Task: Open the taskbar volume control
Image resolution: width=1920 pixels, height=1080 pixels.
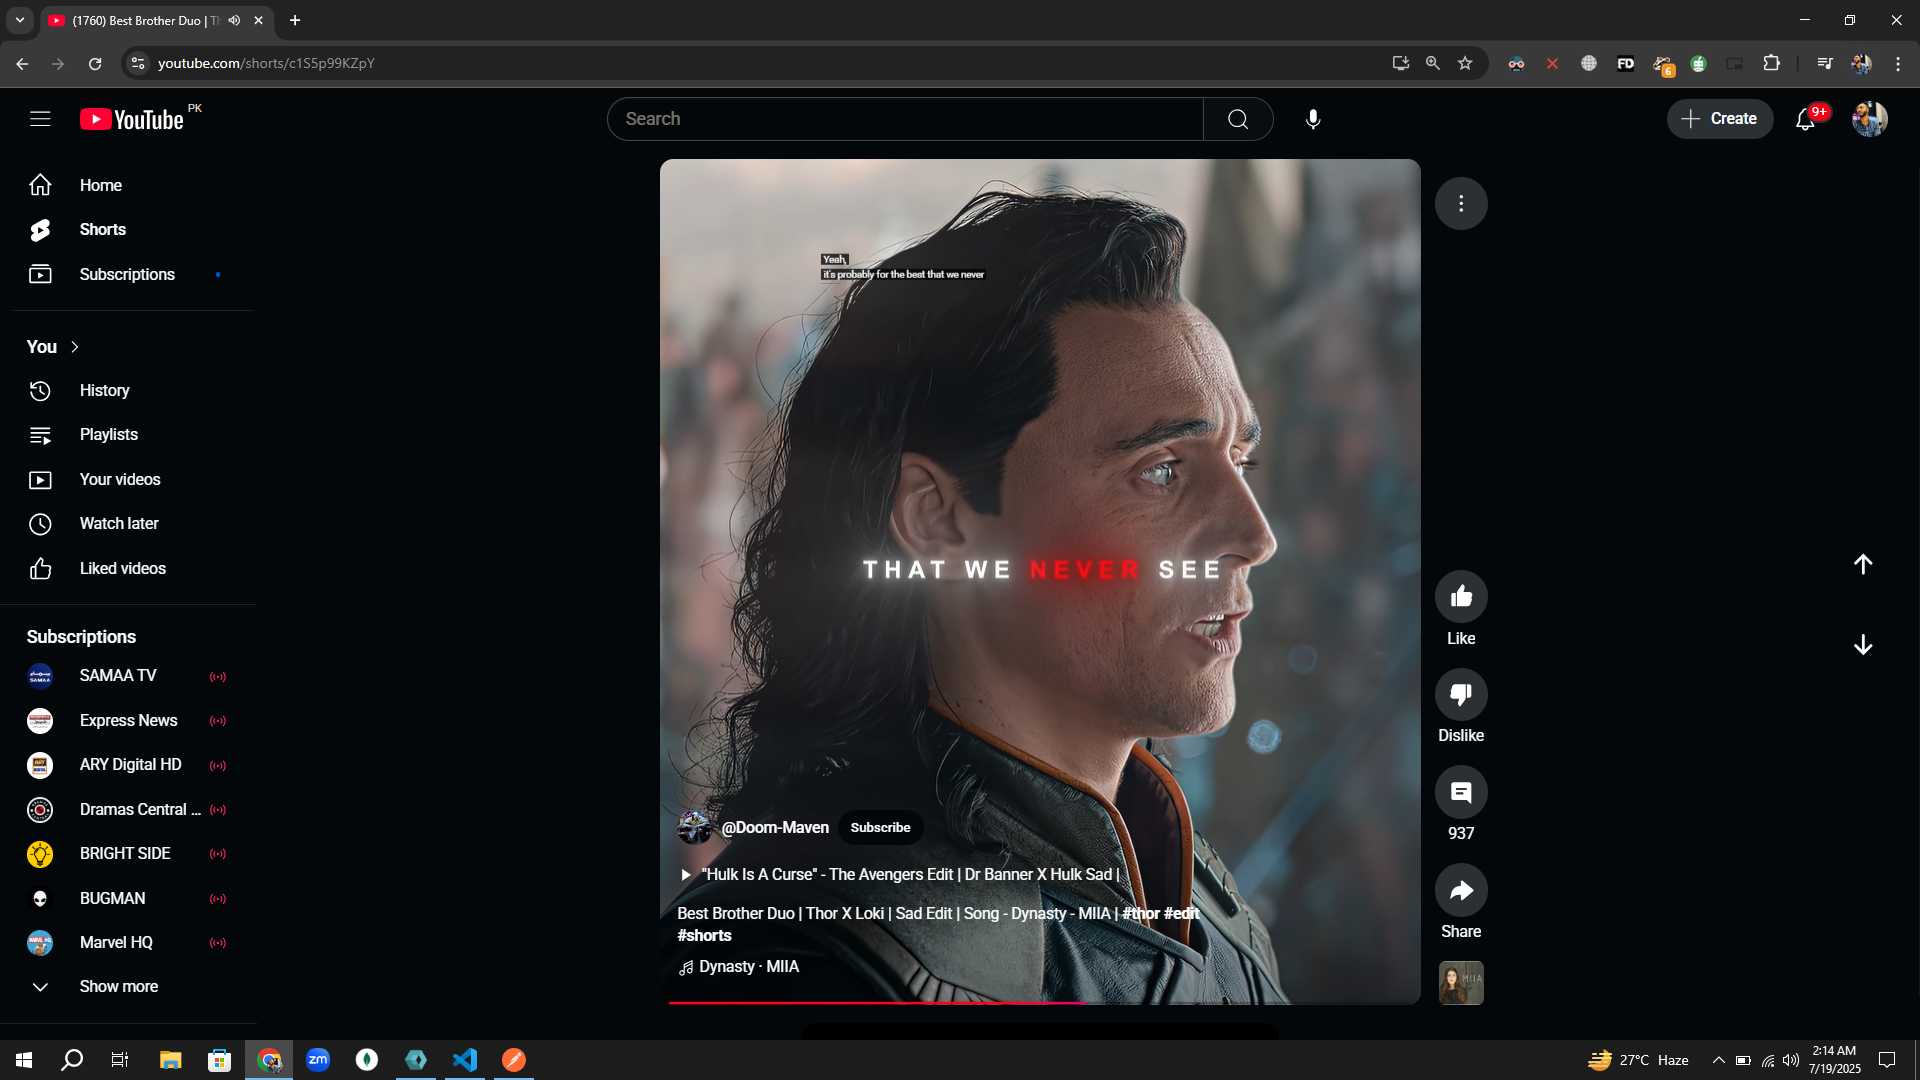Action: pyautogui.click(x=1791, y=1060)
